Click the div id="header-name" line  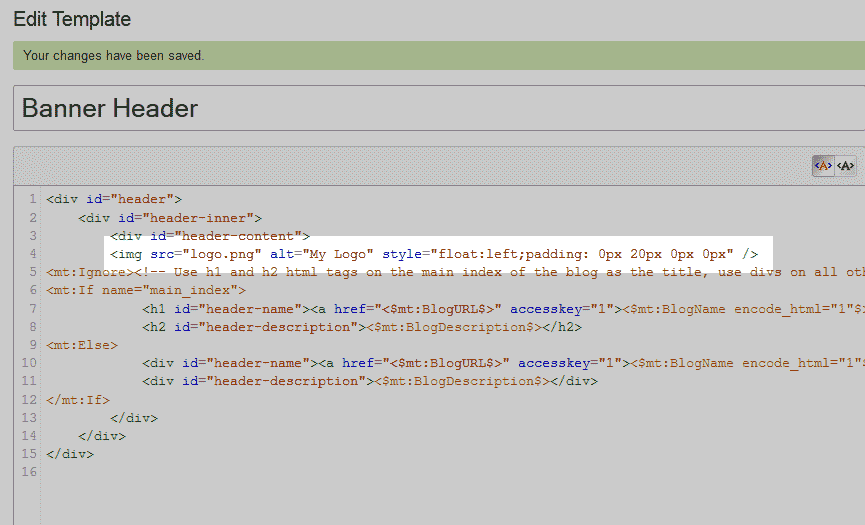[x=504, y=363]
